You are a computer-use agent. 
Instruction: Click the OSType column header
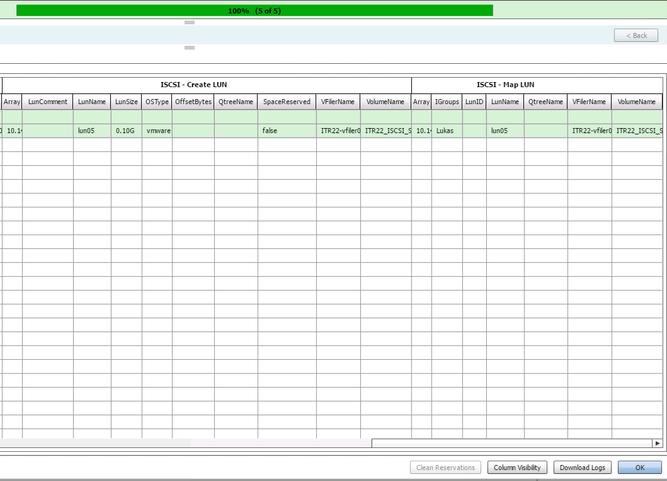[157, 102]
